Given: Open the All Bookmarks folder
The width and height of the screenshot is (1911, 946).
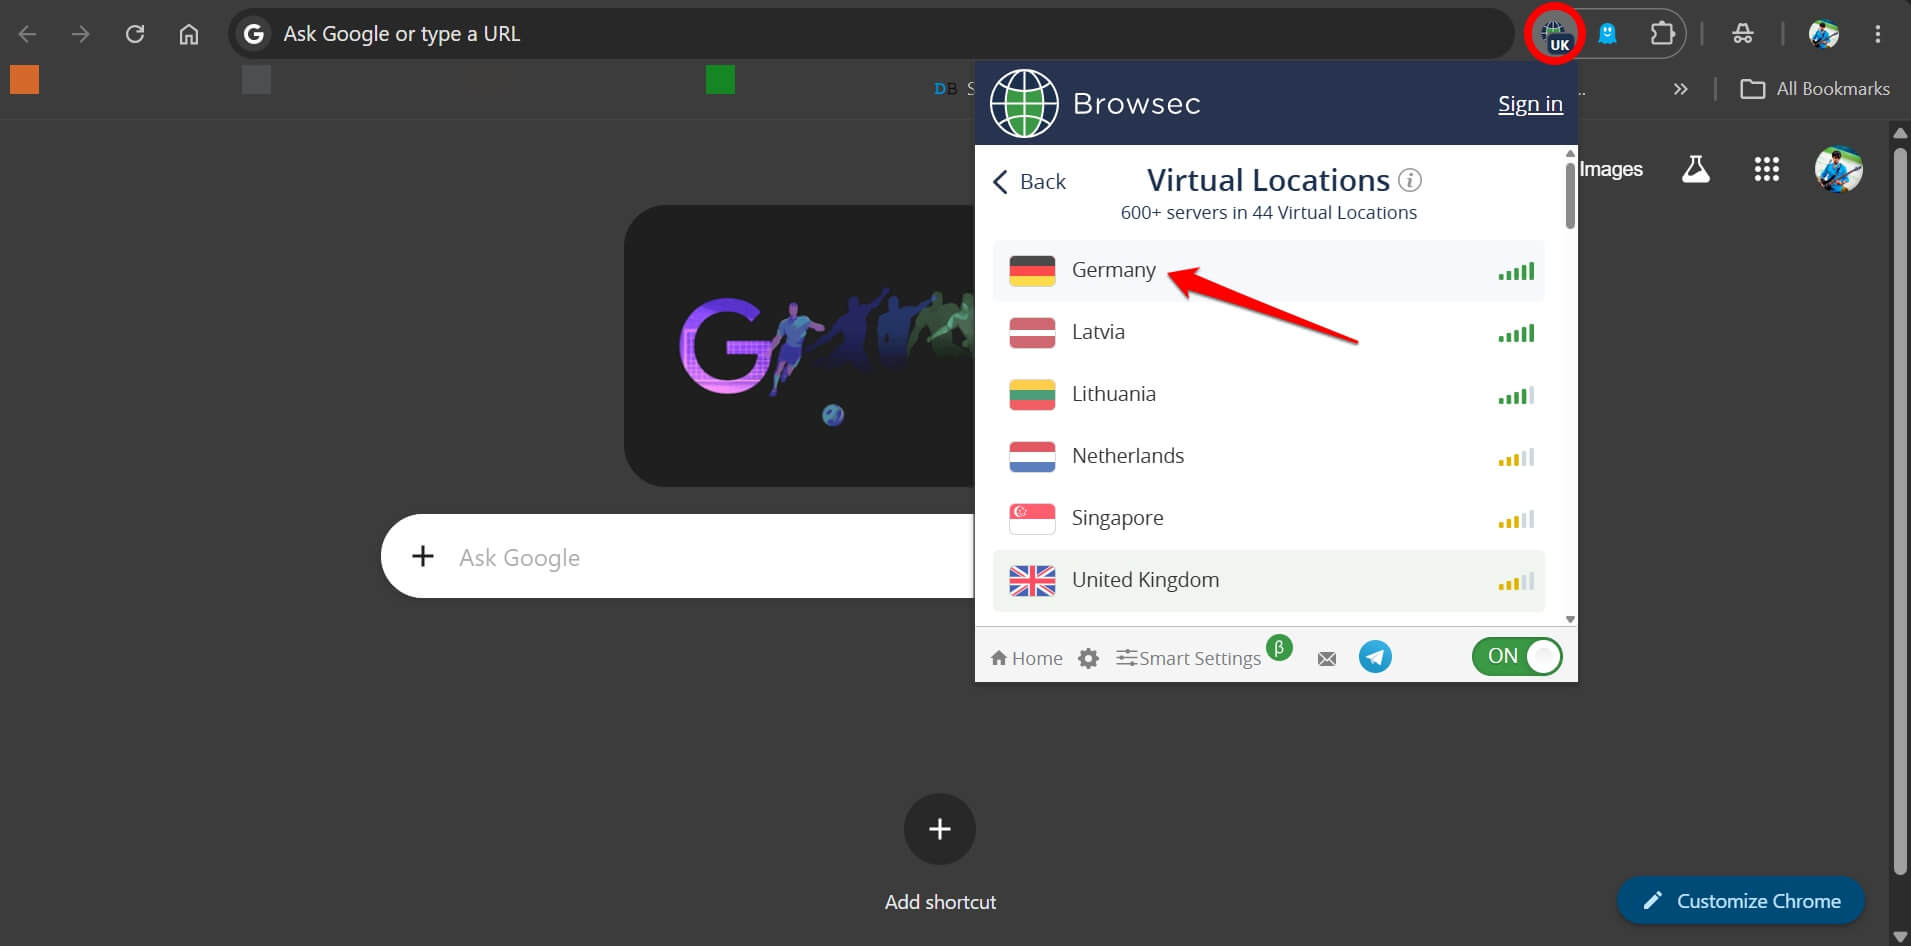Looking at the screenshot, I should tap(1815, 89).
